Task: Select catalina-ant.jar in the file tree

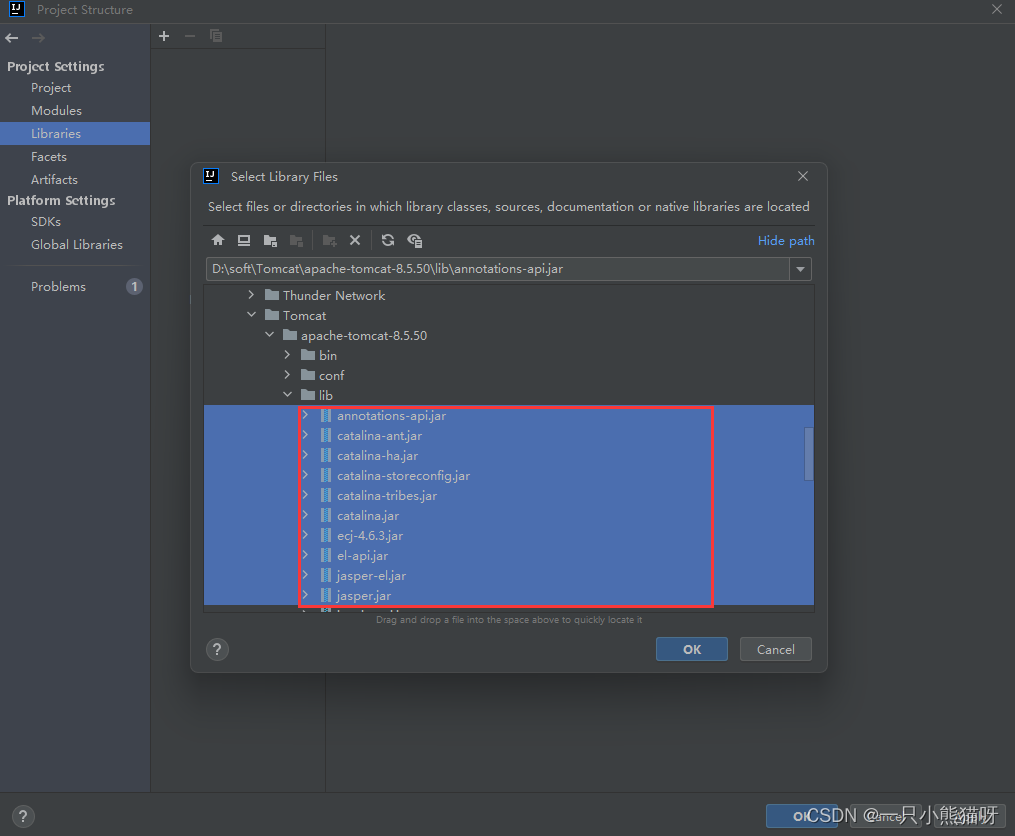Action: (x=508, y=436)
